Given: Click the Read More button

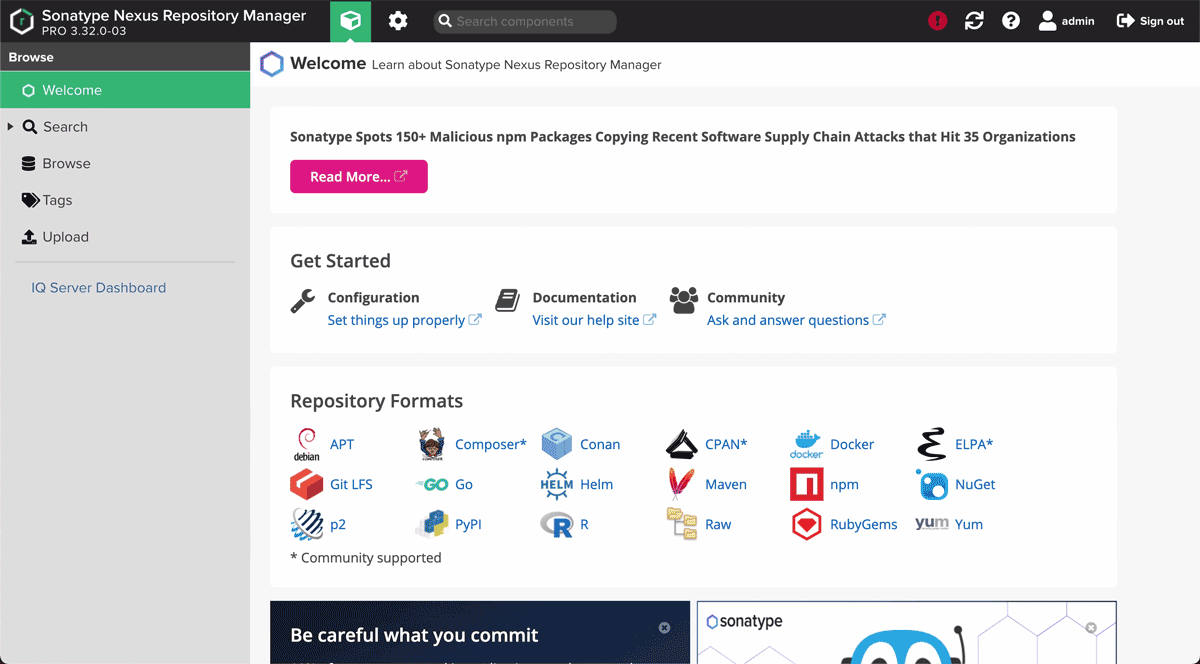Looking at the screenshot, I should click(x=359, y=176).
